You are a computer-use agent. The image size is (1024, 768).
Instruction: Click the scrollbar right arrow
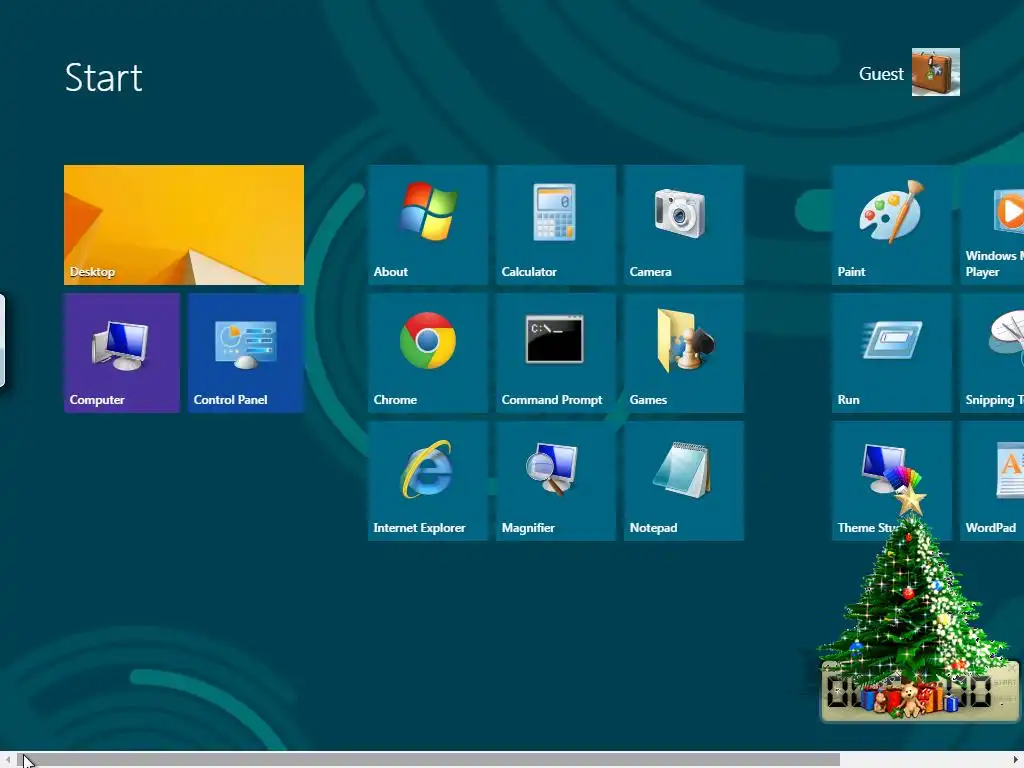1017,760
